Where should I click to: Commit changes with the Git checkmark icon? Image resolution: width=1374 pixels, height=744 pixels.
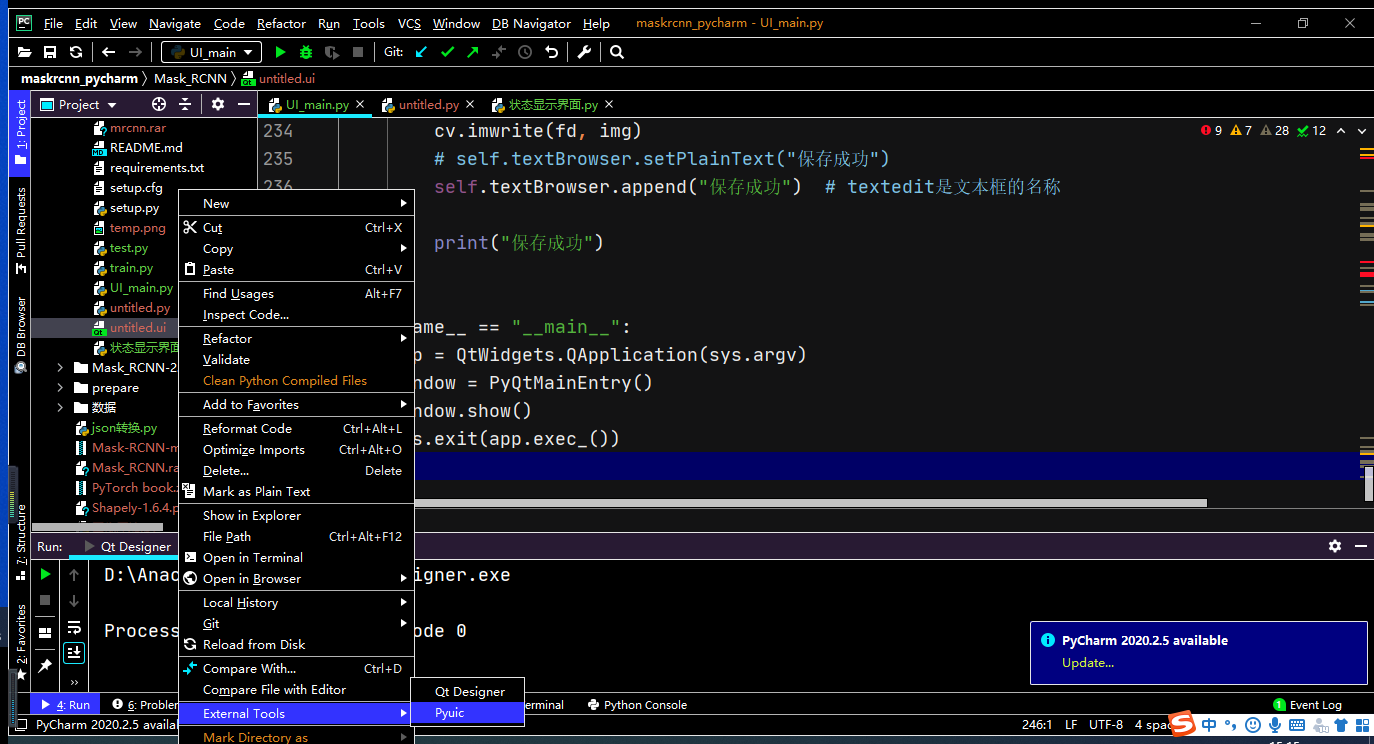tap(447, 52)
